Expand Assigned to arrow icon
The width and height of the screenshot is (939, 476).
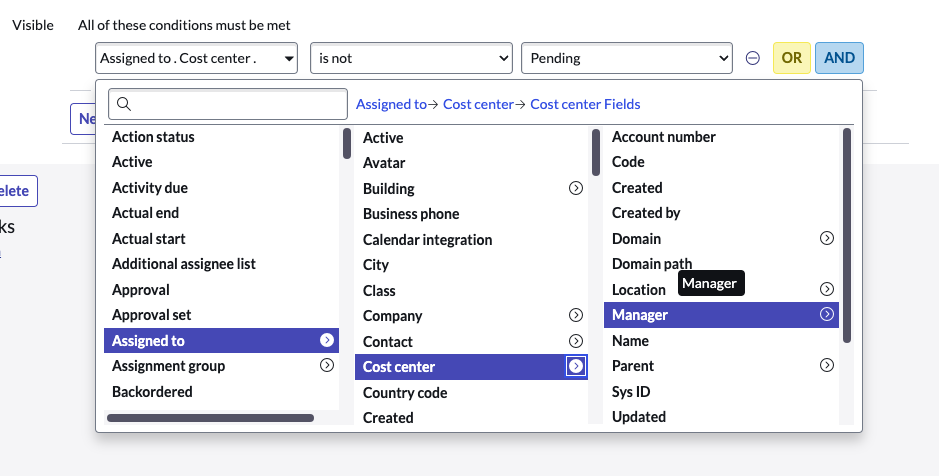(326, 341)
